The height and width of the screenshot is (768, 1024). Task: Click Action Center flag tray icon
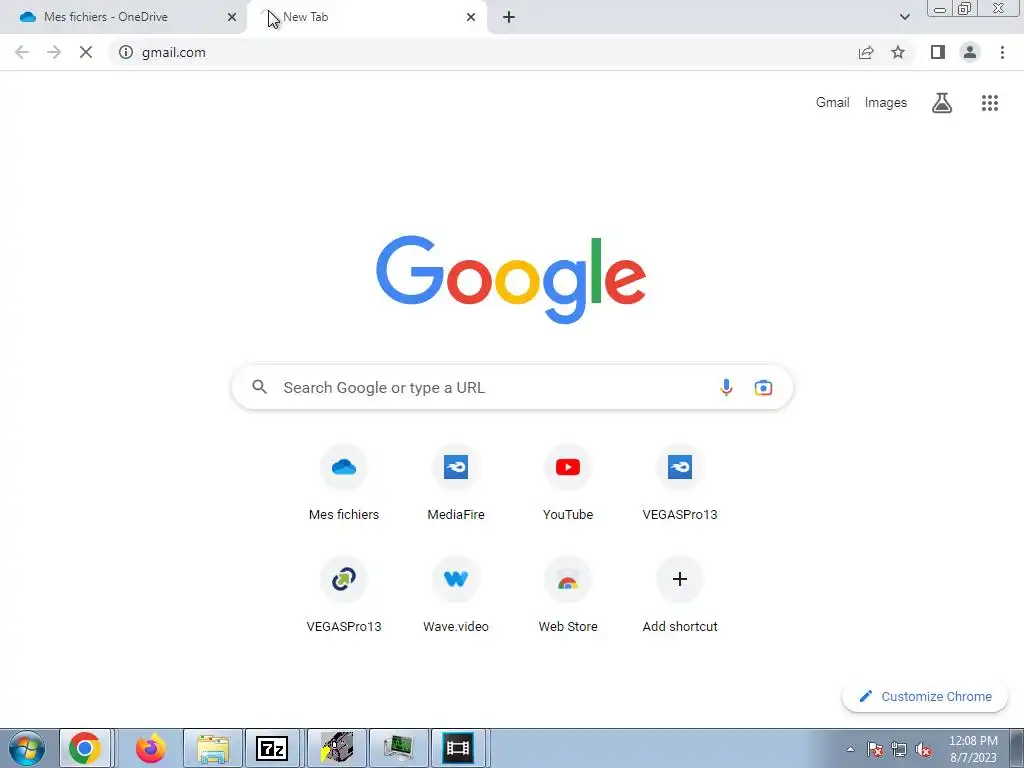tap(874, 749)
